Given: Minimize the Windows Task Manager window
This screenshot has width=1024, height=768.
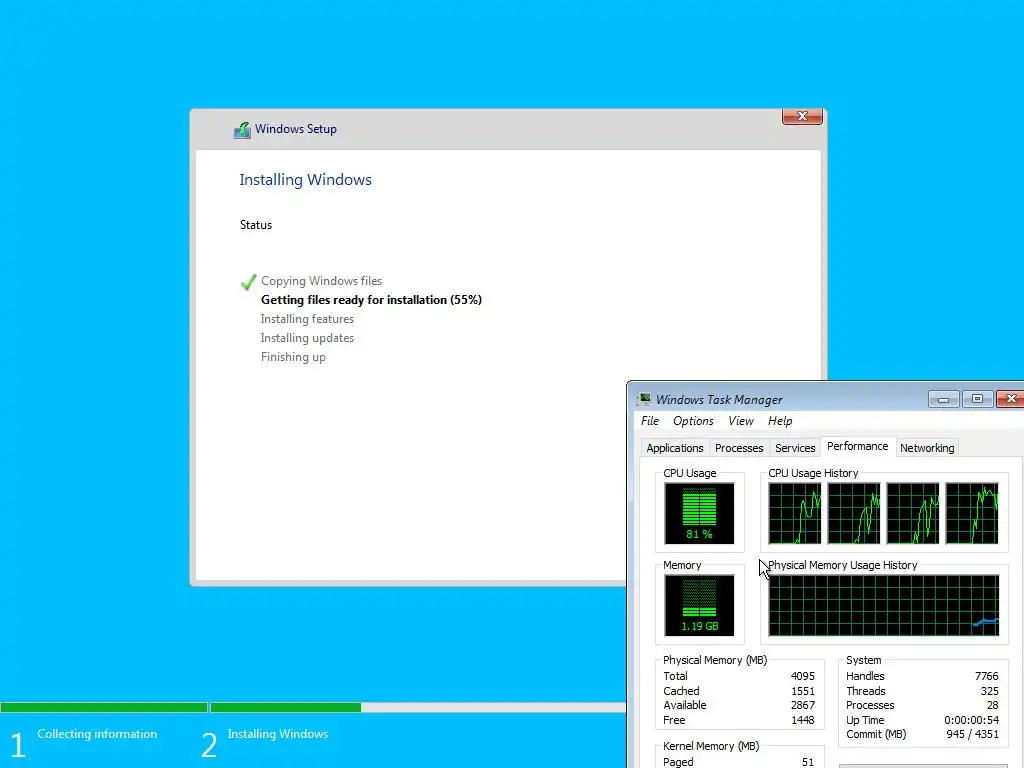Looking at the screenshot, I should coord(944,399).
